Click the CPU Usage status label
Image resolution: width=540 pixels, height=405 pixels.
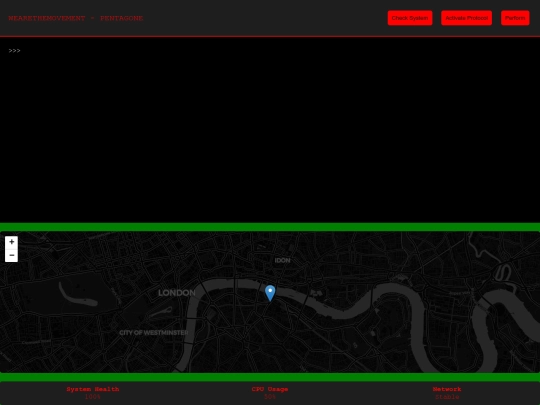click(x=270, y=389)
